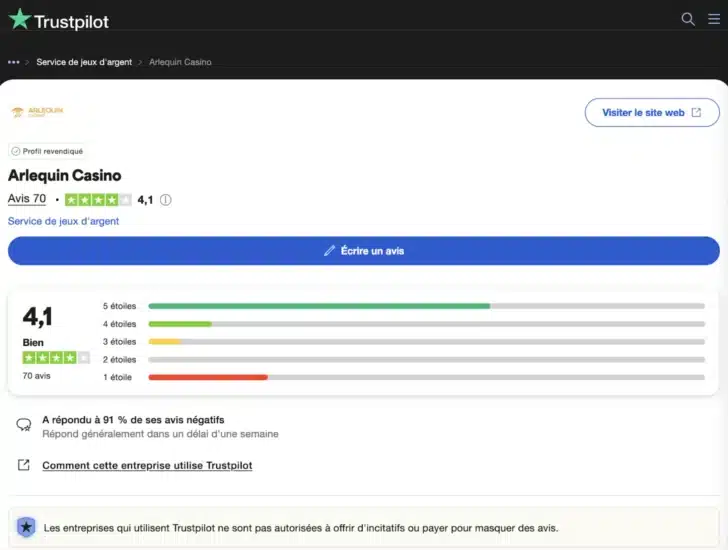This screenshot has width=728, height=550.
Task: Click the Arlequin Casino company logo
Action: pos(37,112)
